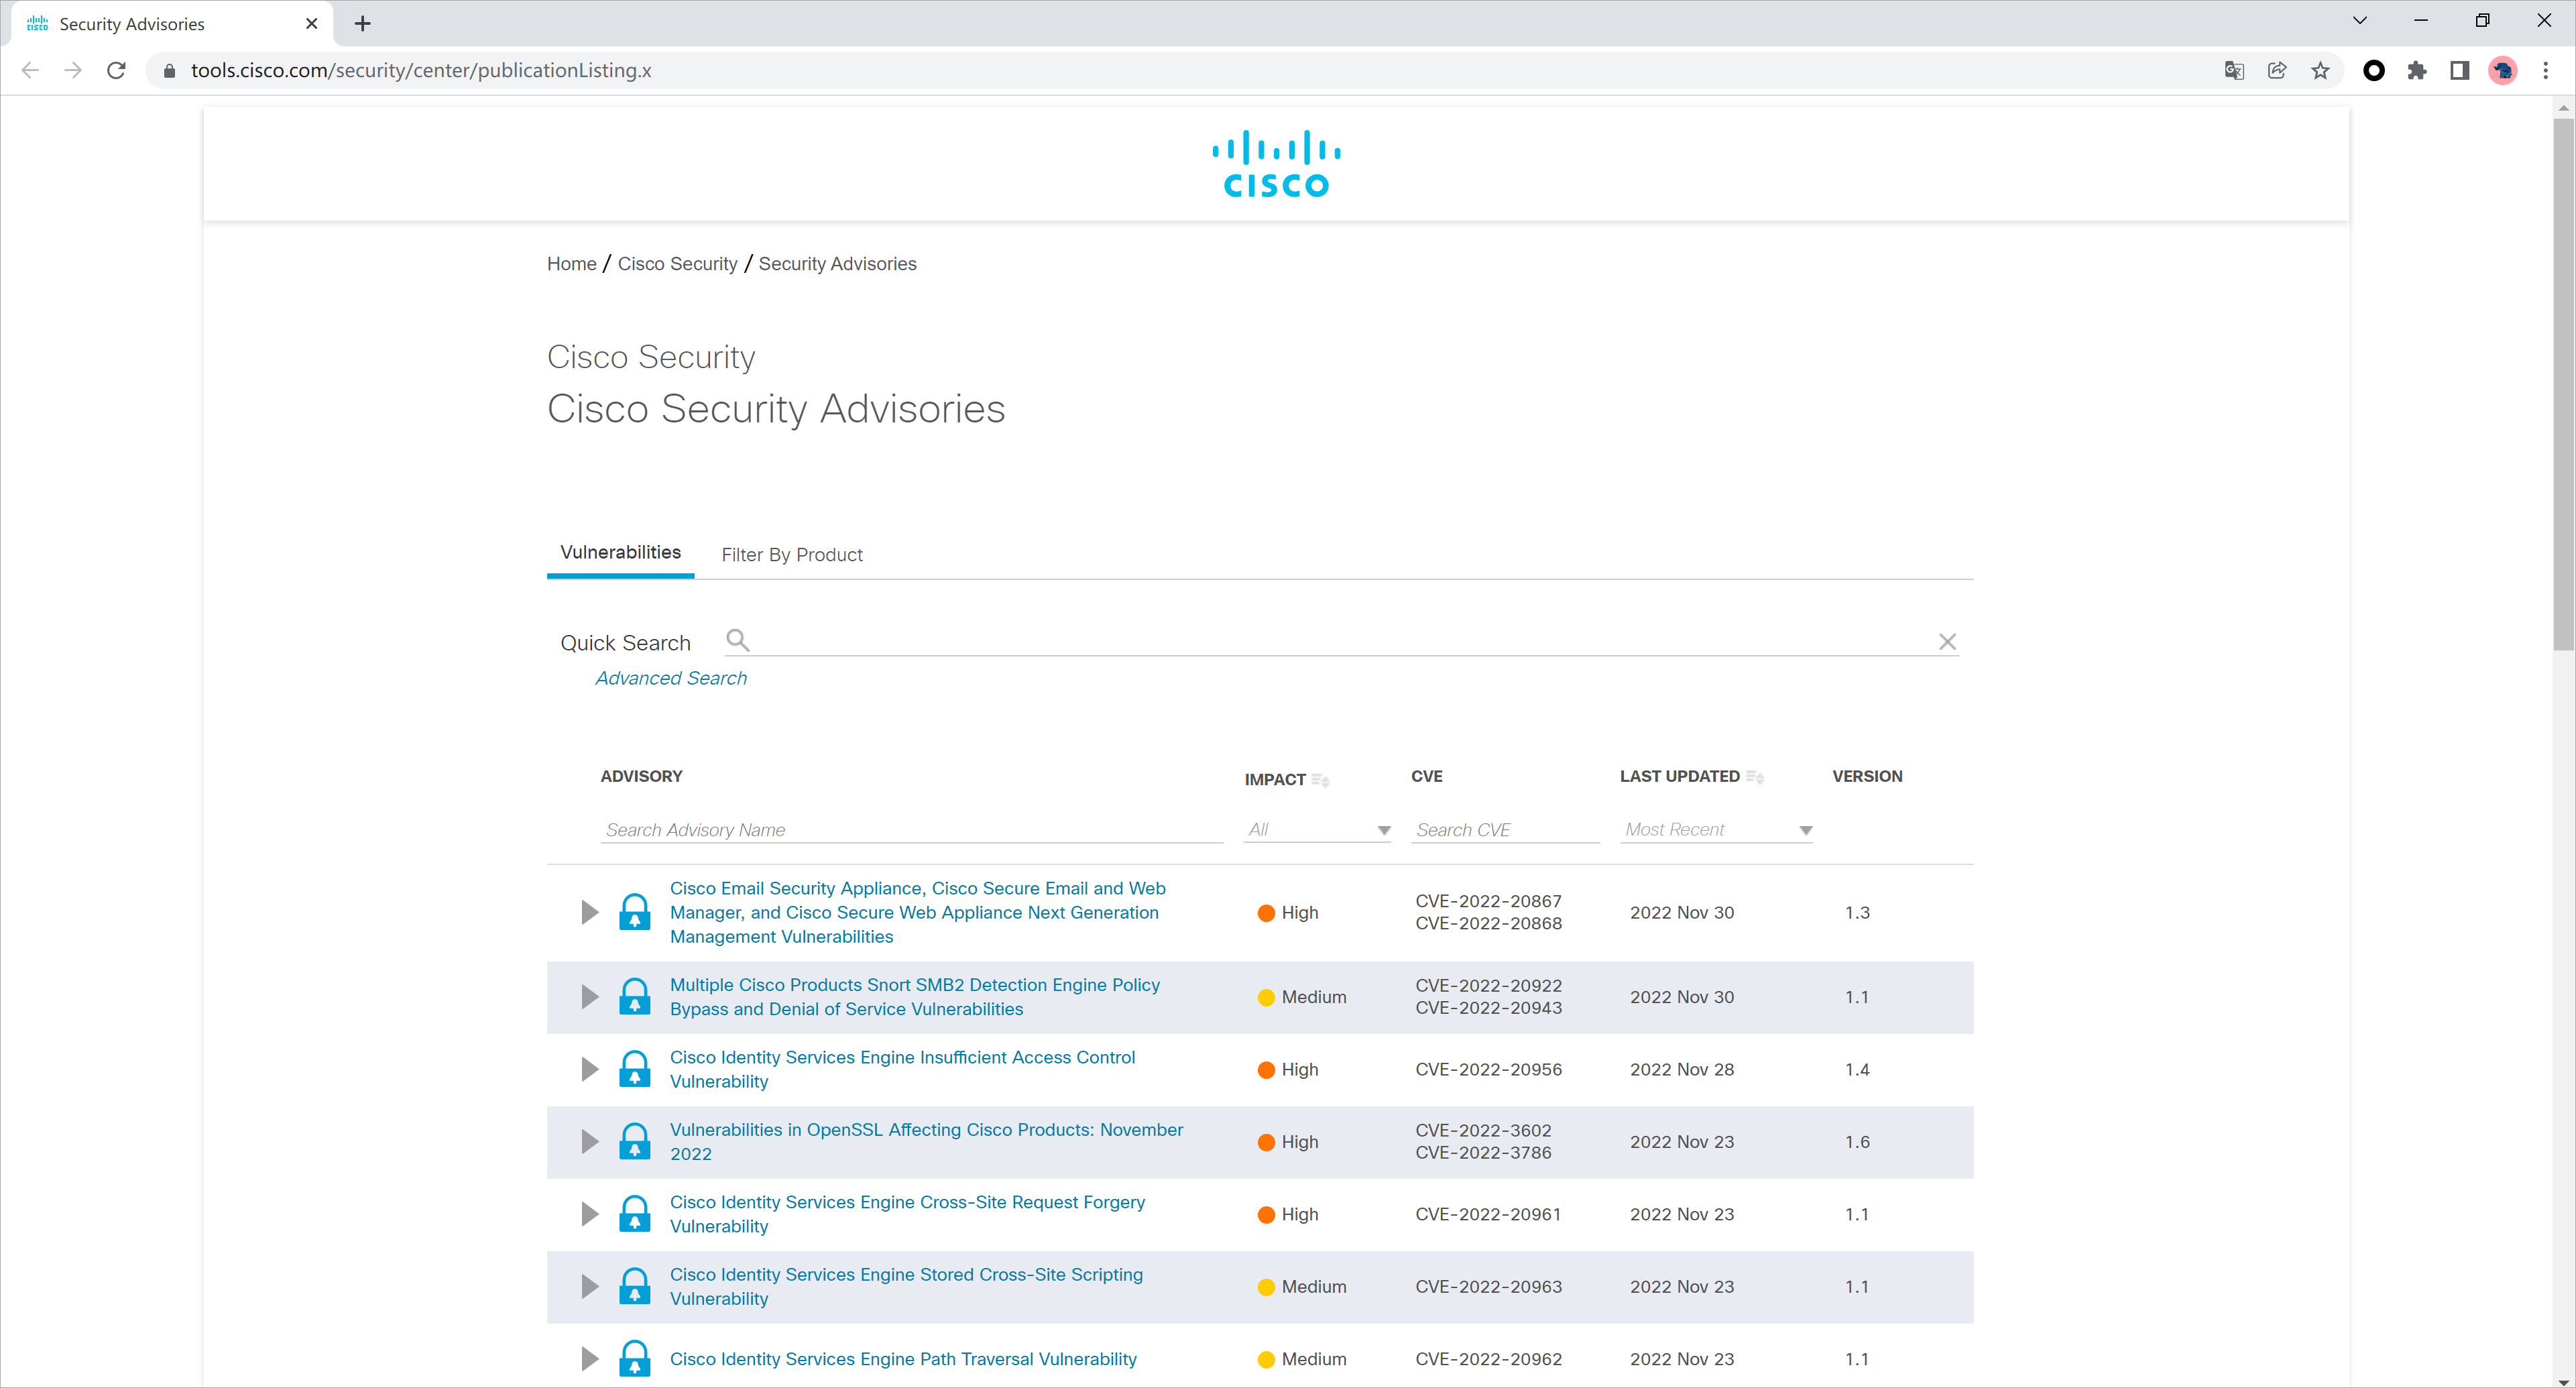The height and width of the screenshot is (1388, 2576).
Task: Reload the page with the refresh icon
Action: click(x=116, y=70)
